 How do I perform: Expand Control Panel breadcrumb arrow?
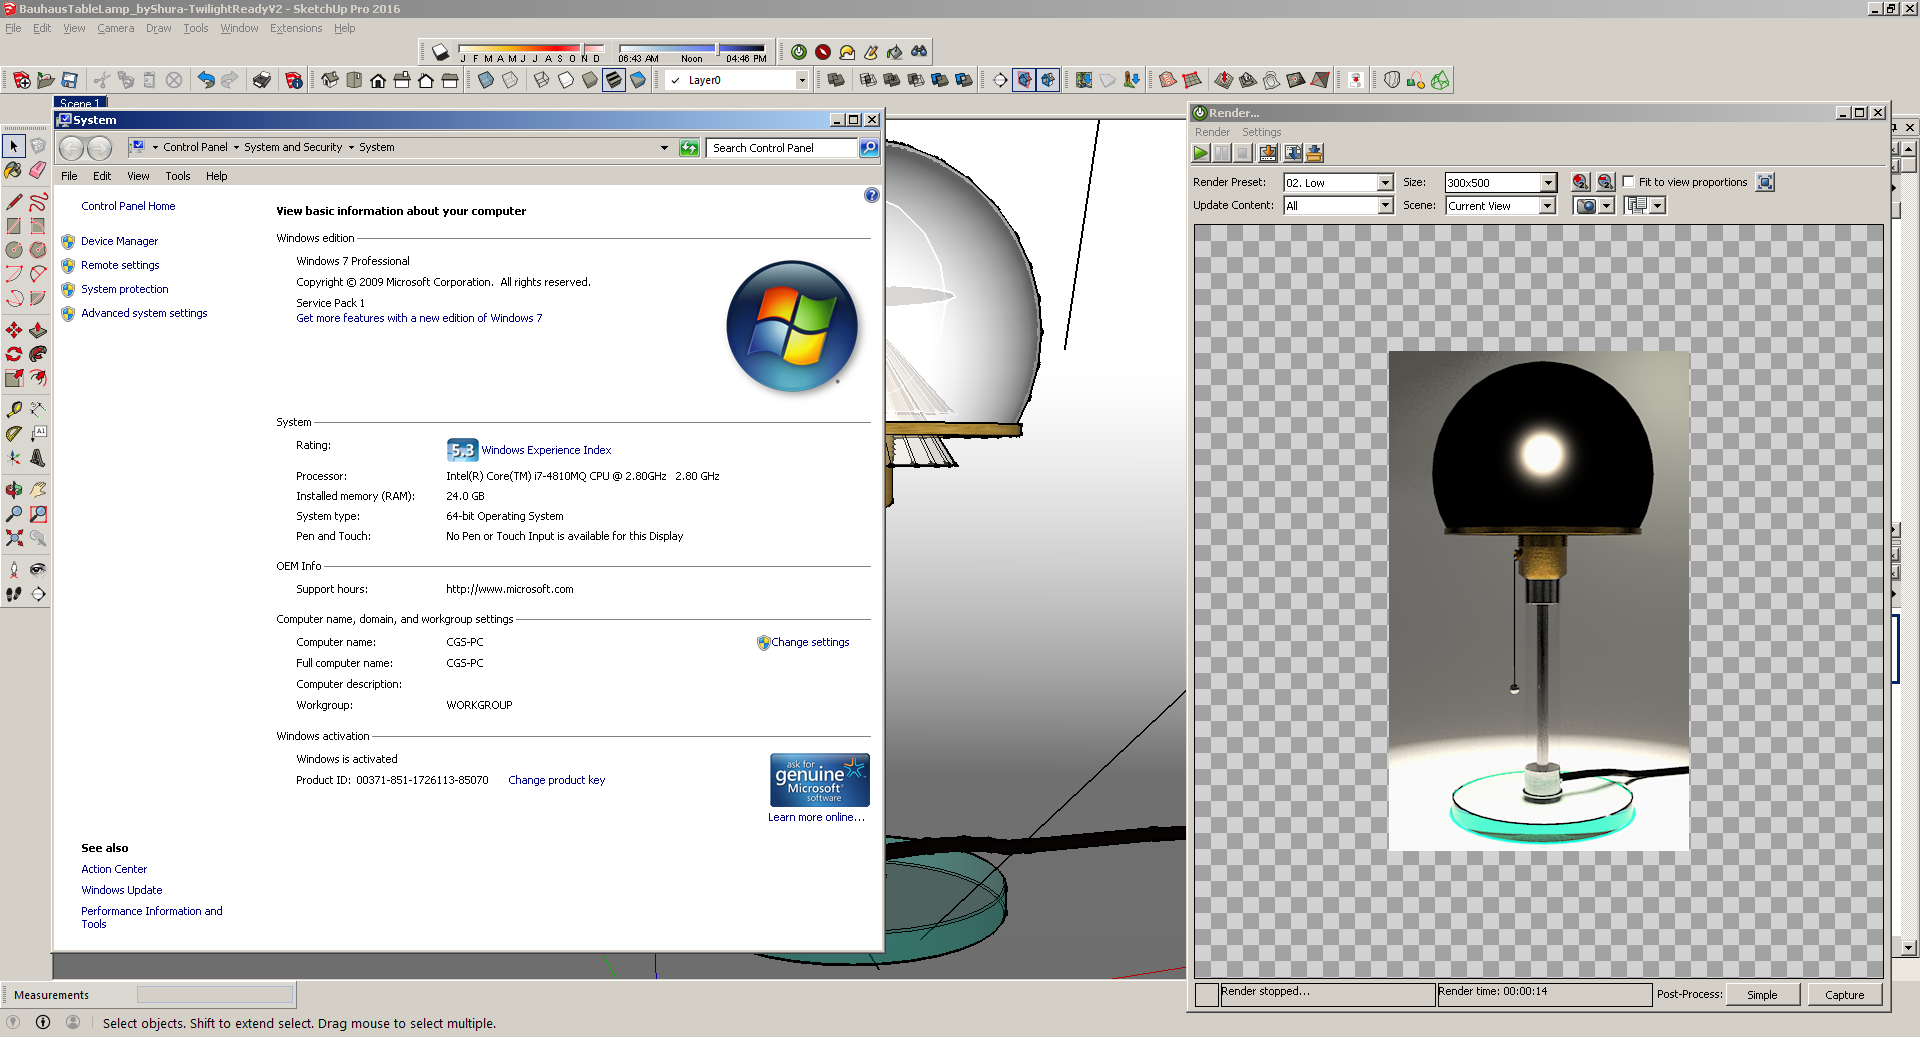tap(236, 148)
